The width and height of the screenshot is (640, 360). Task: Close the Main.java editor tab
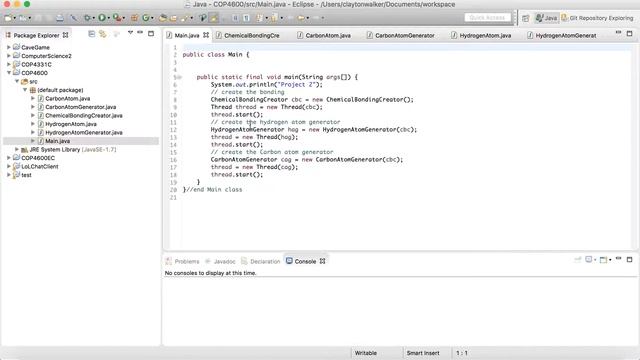pos(206,35)
